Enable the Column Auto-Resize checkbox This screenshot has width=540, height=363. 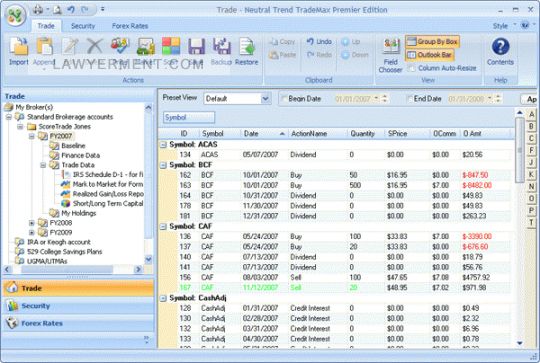click(x=411, y=68)
